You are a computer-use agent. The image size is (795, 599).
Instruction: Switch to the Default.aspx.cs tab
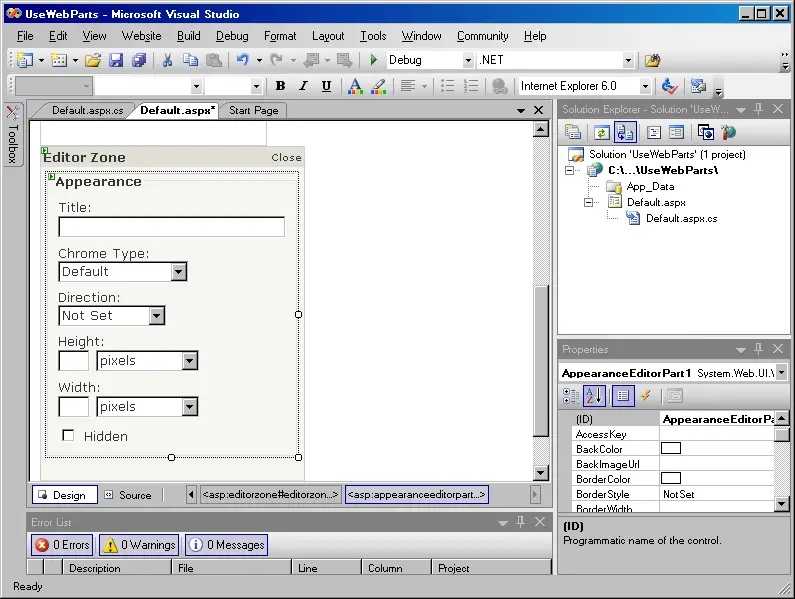[87, 111]
